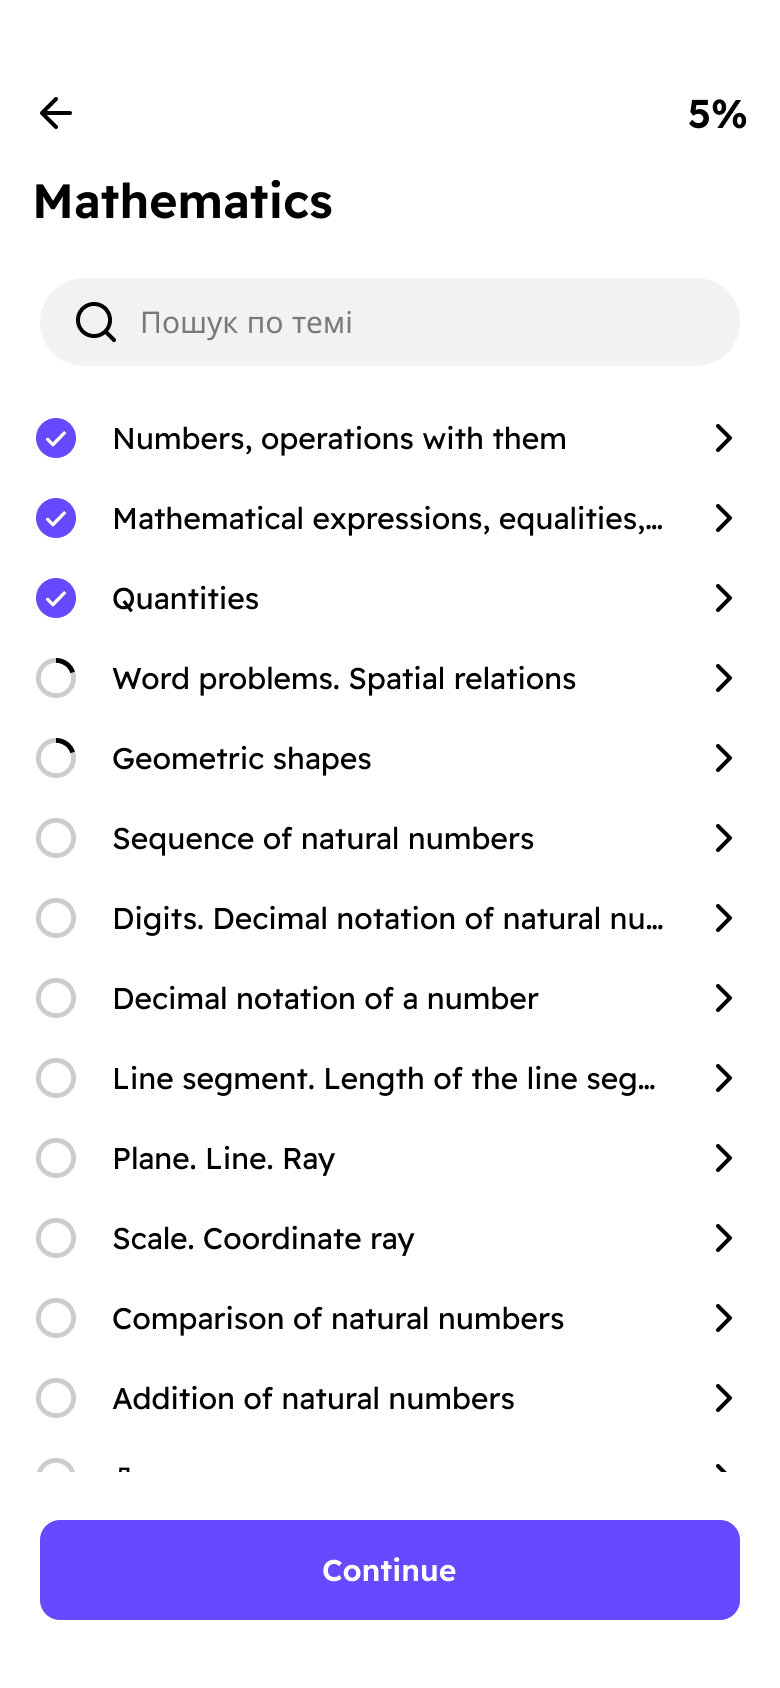Screen dimensions: 780x1688
Task: Open the Line segment topic row
Action: click(384, 1078)
